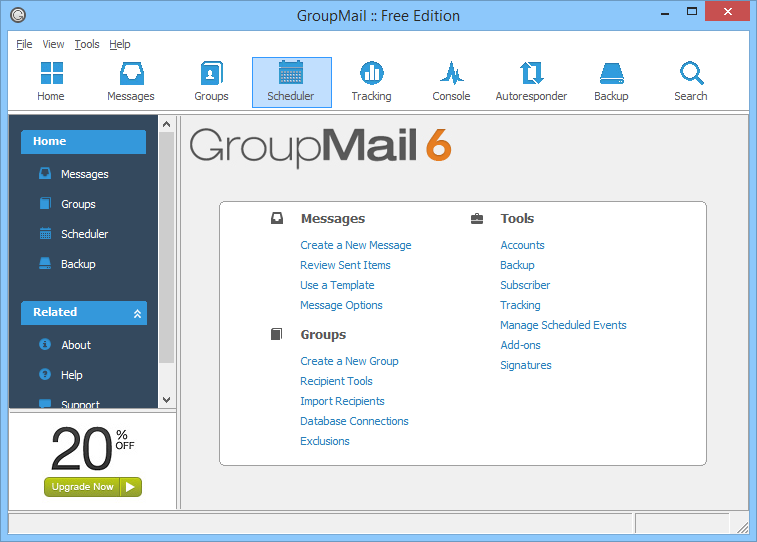Collapse the Related sidebar section
The width and height of the screenshot is (757, 542).
pos(137,314)
